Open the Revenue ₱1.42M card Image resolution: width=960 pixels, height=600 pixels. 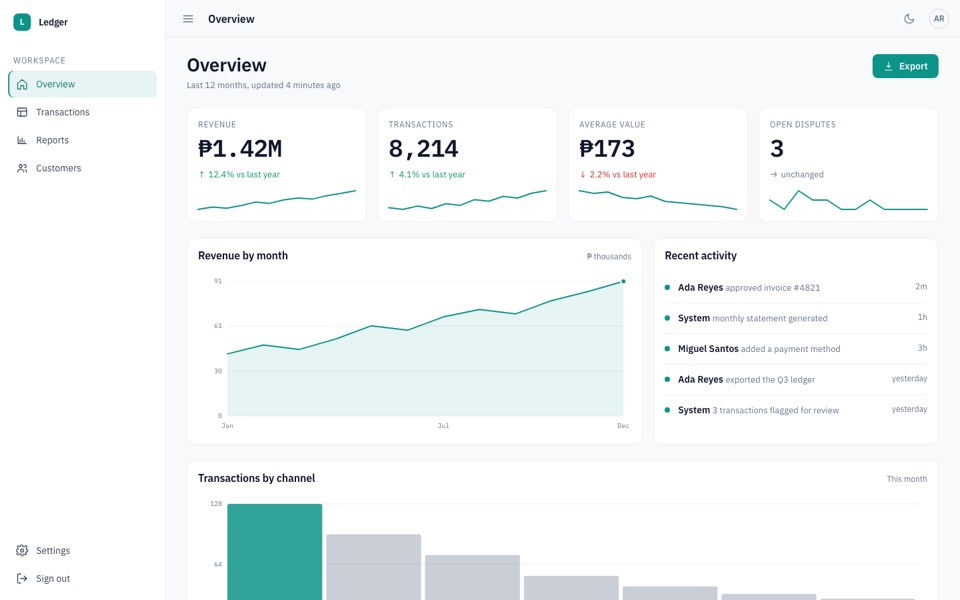click(277, 165)
